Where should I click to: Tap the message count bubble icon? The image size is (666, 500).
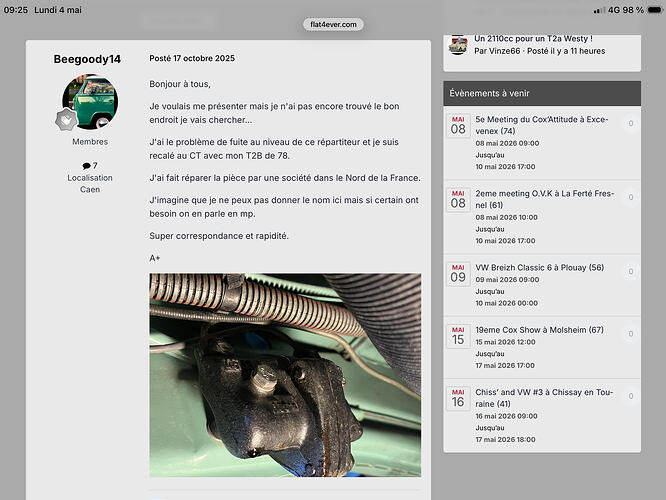click(86, 166)
